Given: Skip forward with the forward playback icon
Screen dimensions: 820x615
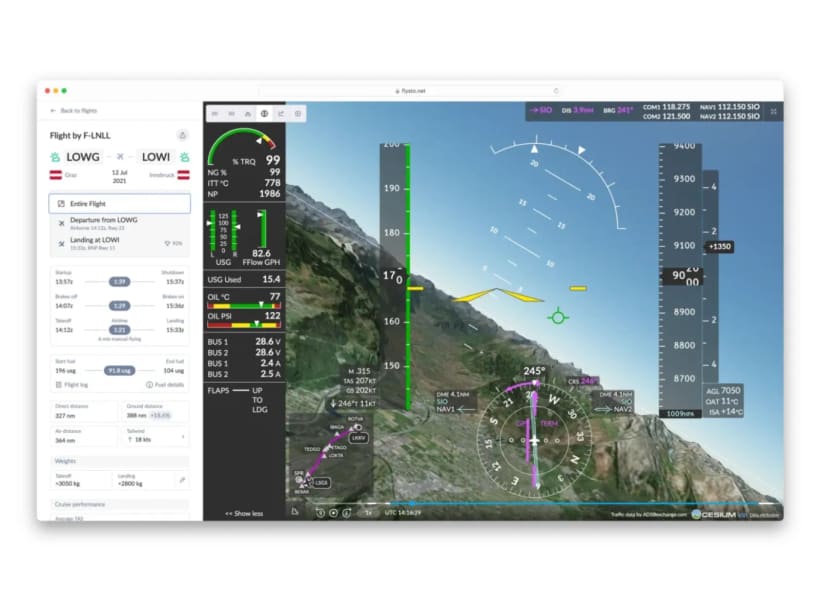Looking at the screenshot, I should click(346, 513).
